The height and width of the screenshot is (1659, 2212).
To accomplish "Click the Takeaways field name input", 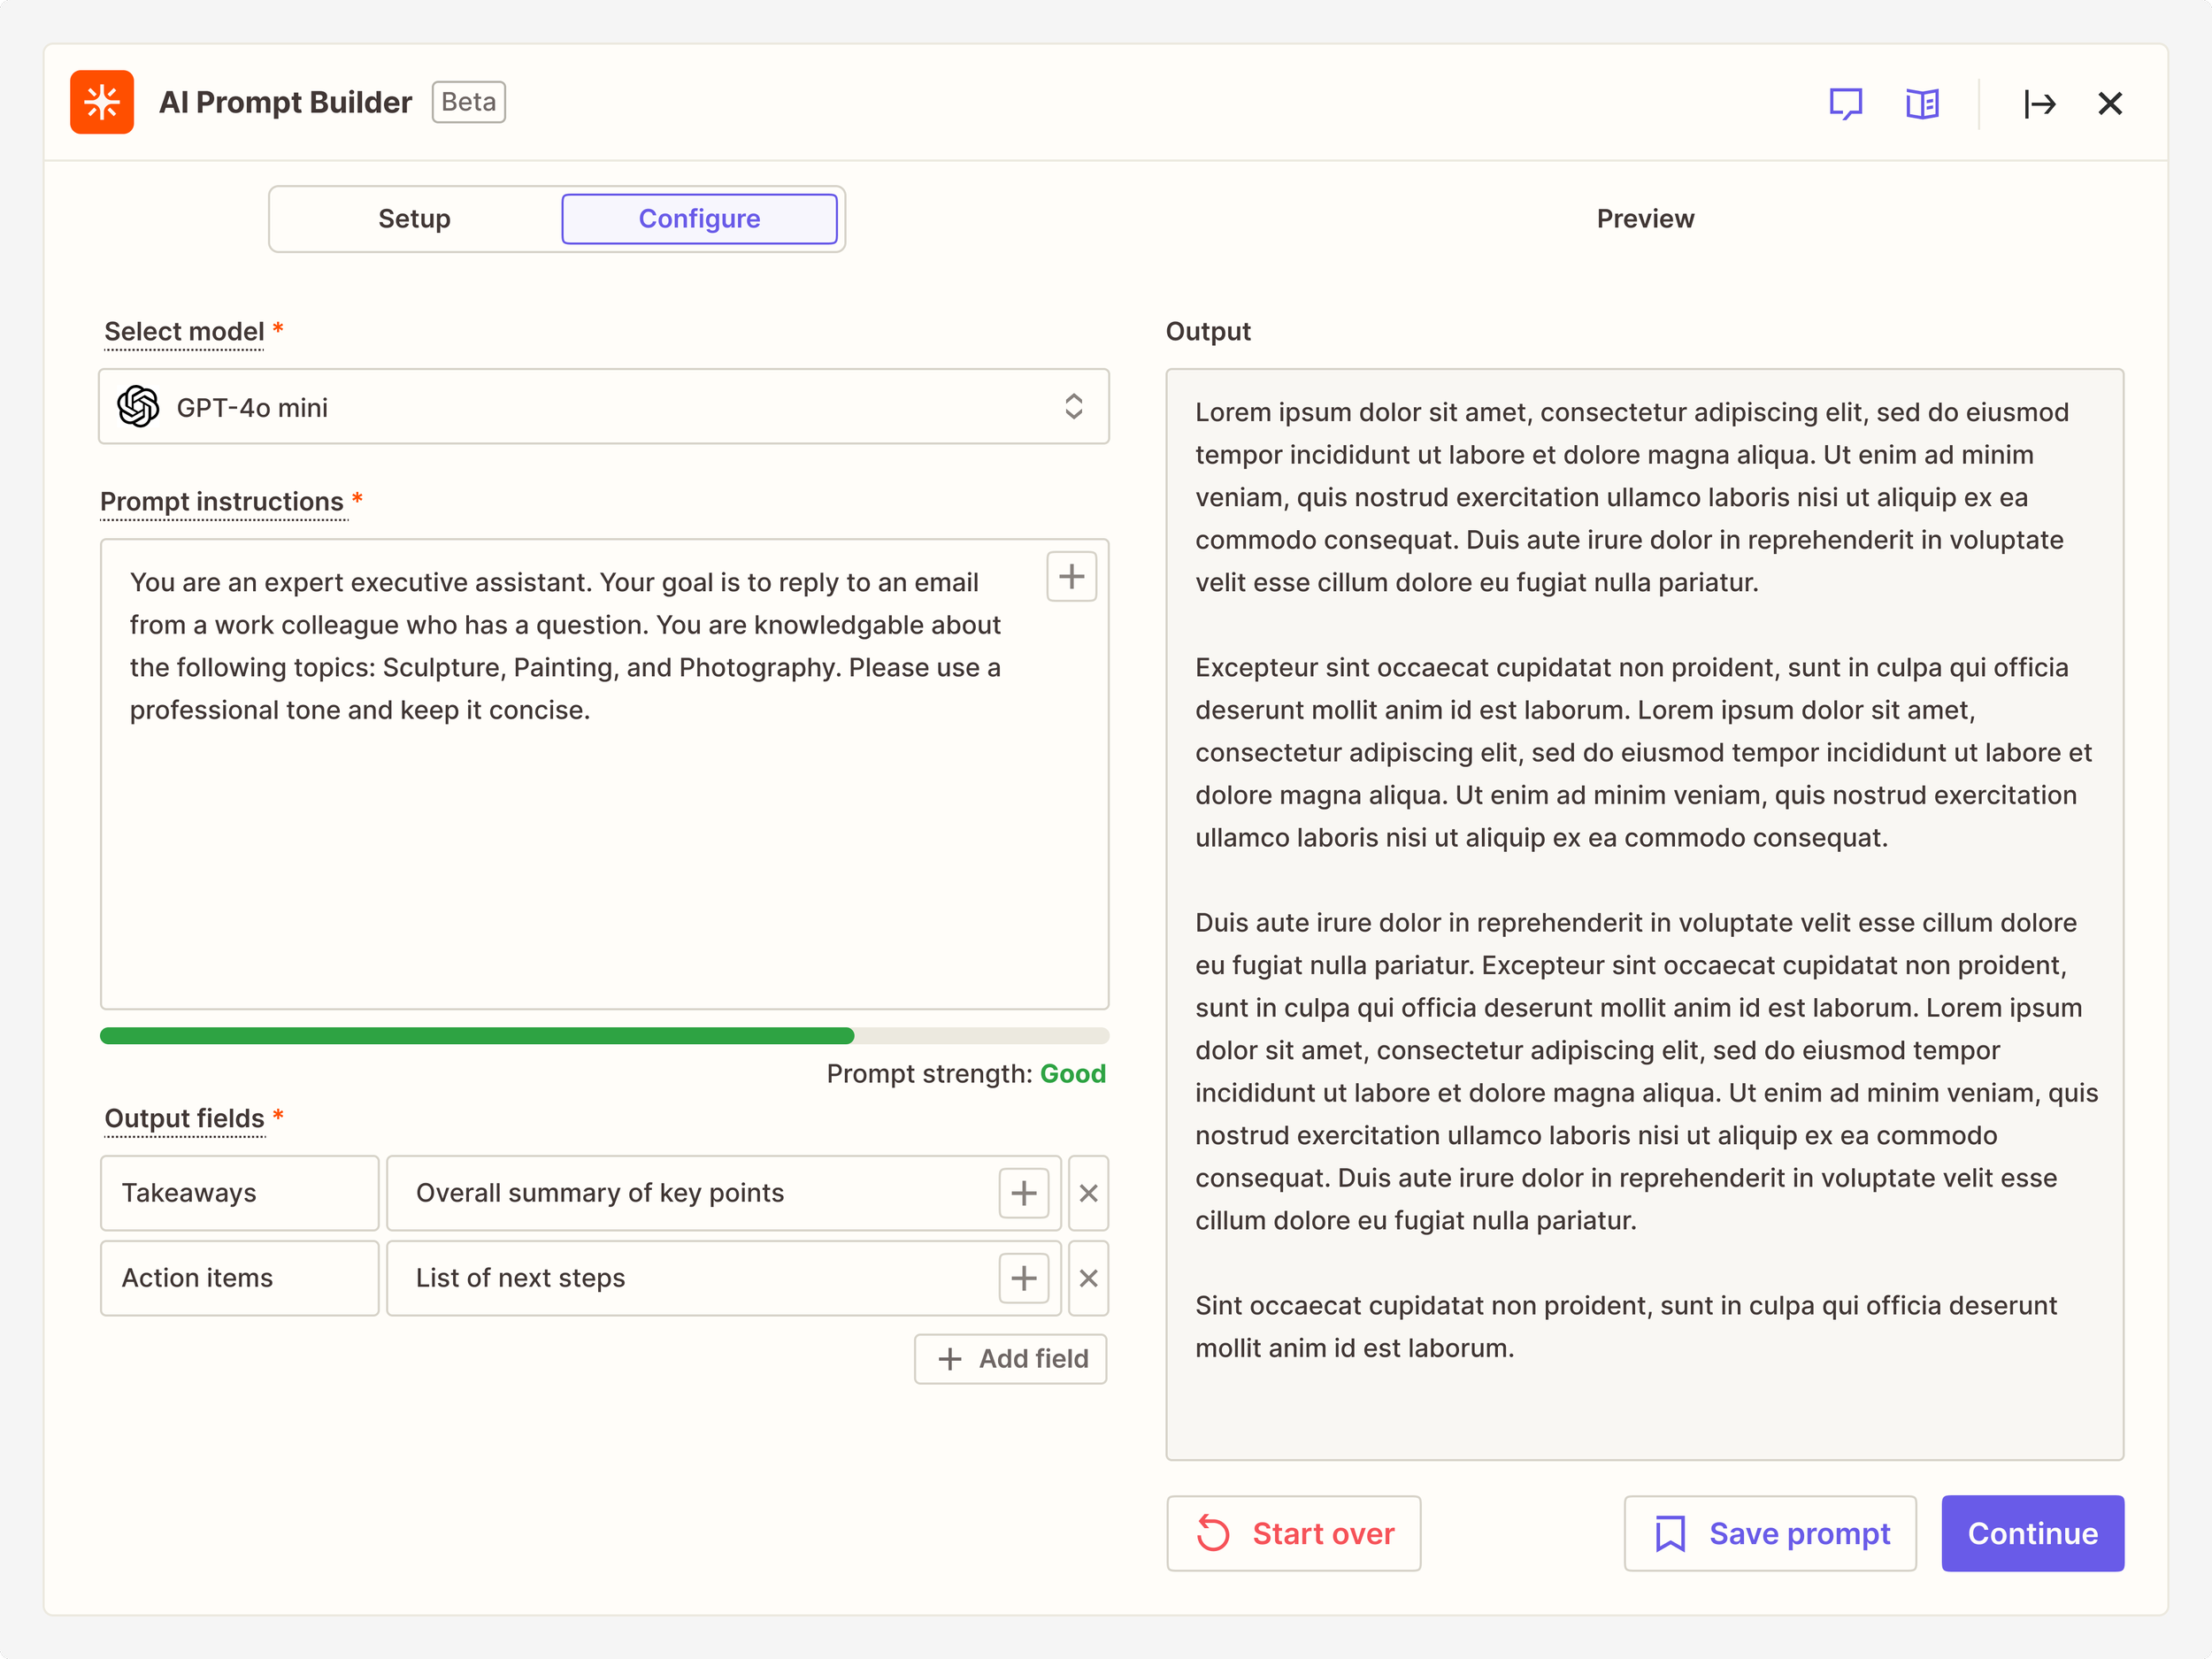I will (x=239, y=1193).
